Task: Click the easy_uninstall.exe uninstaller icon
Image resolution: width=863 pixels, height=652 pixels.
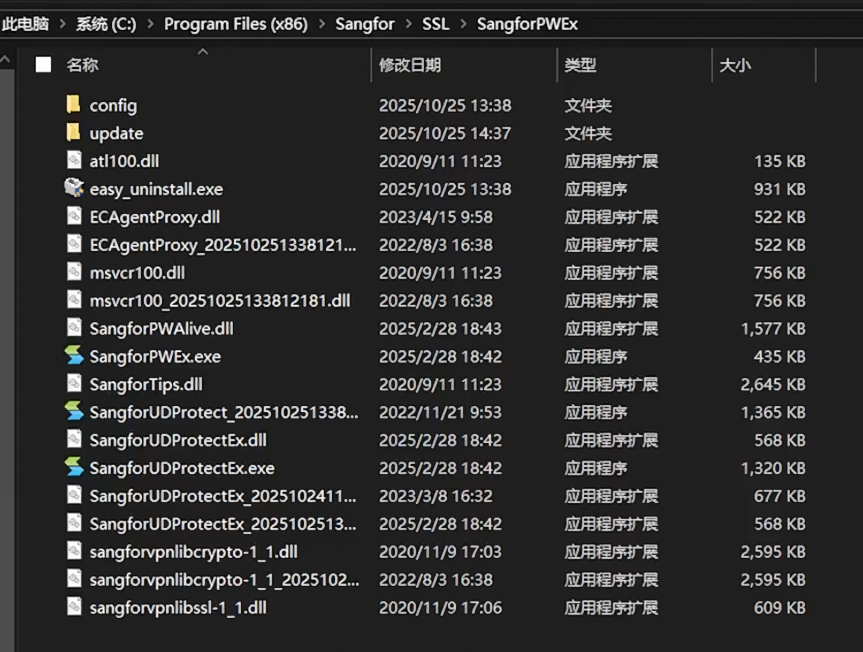Action: point(73,188)
